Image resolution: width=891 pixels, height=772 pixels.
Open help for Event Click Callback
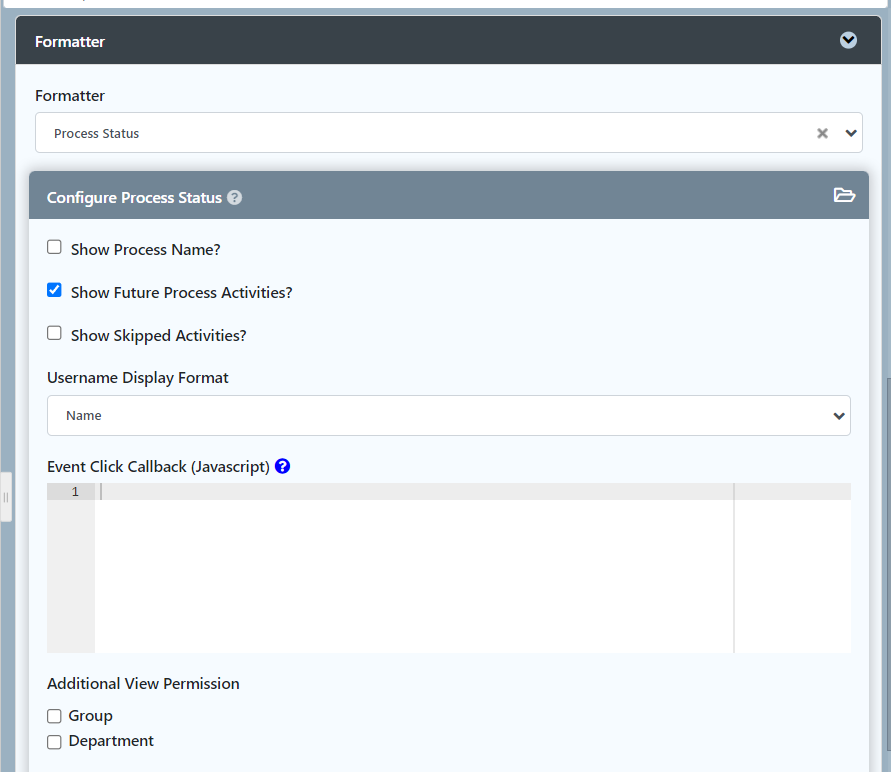click(282, 466)
